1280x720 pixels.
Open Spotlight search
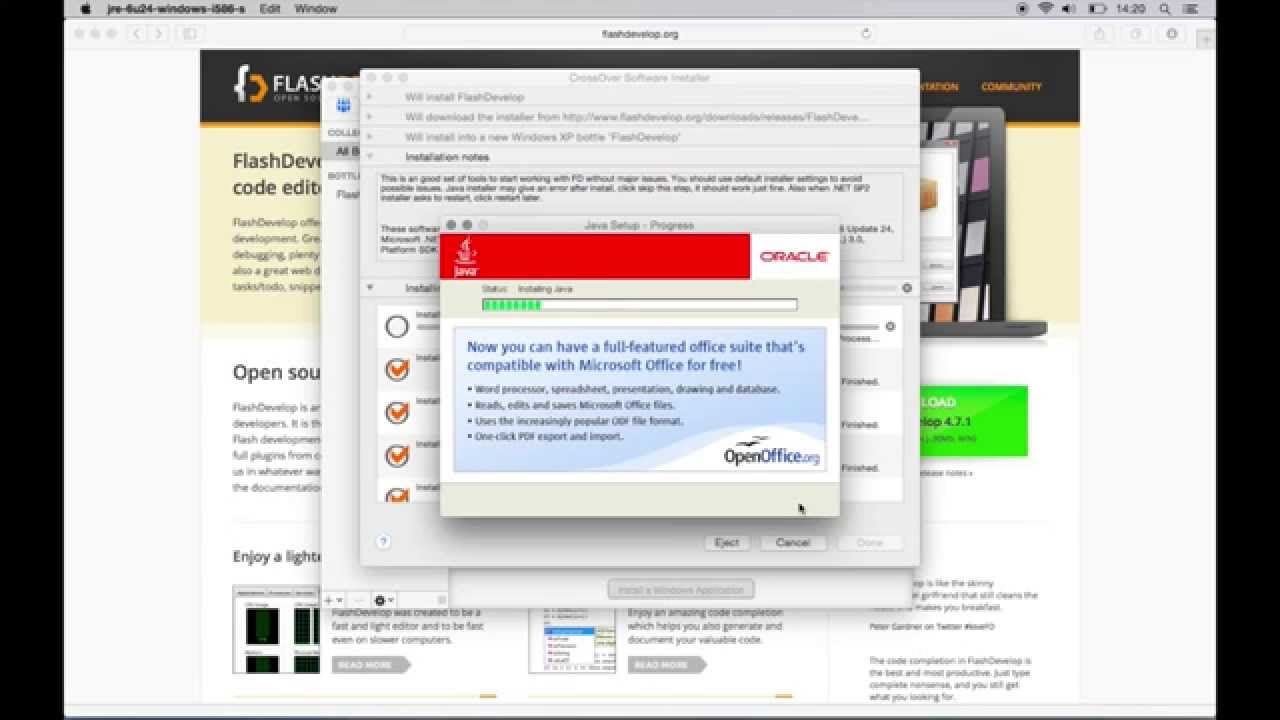pos(1165,8)
